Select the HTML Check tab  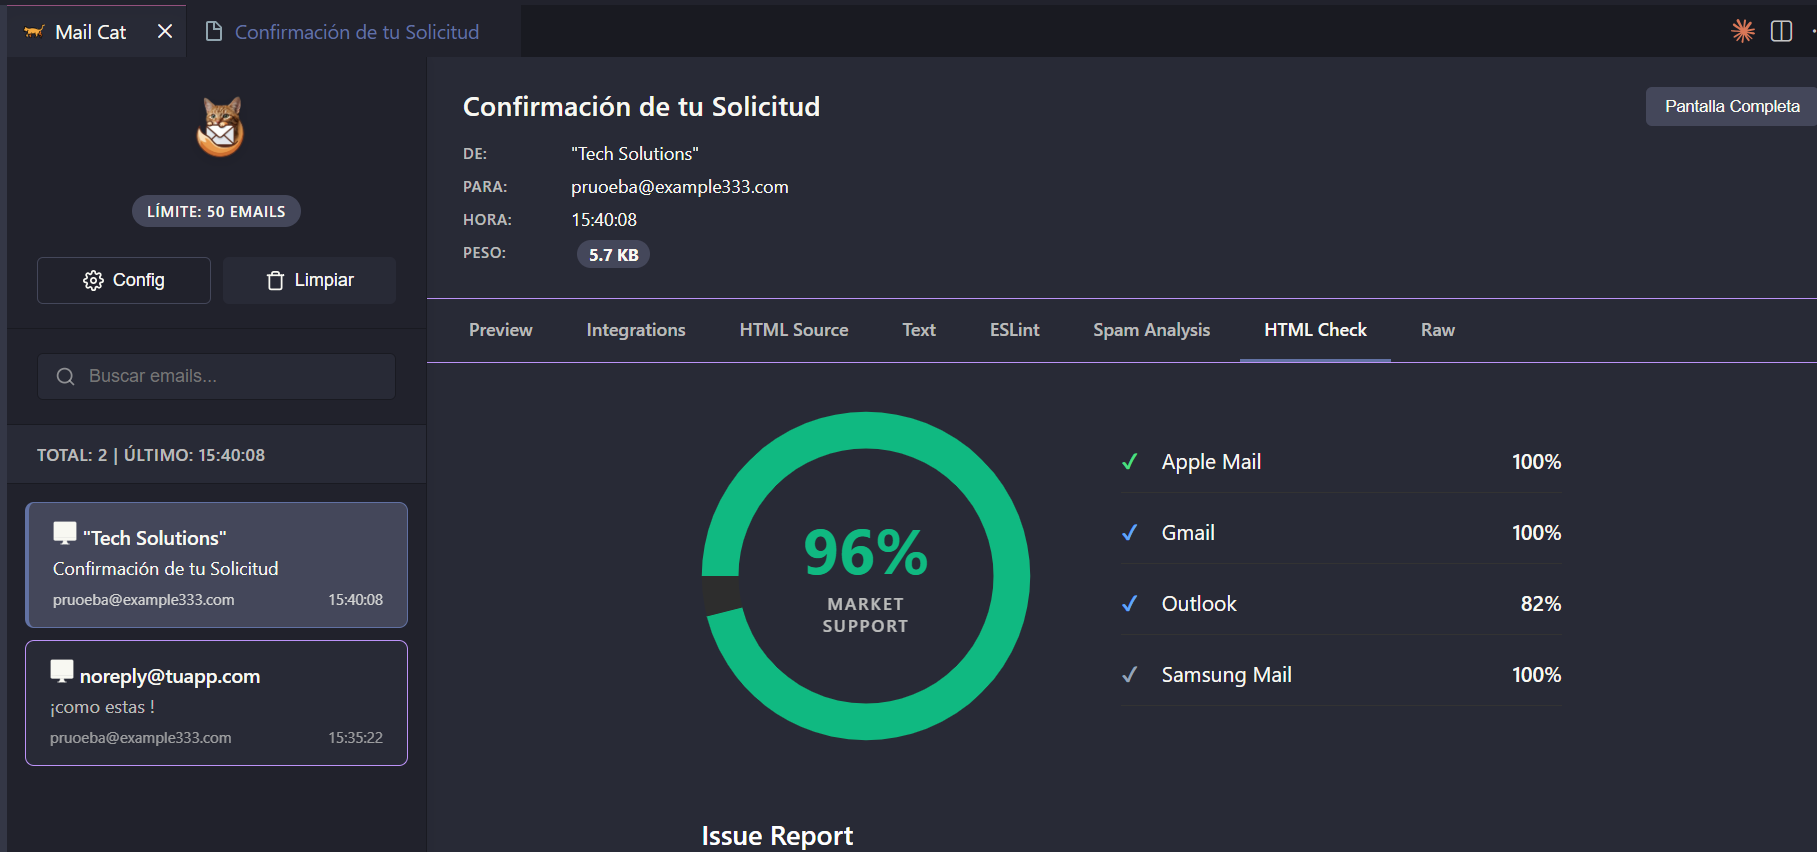click(1315, 330)
